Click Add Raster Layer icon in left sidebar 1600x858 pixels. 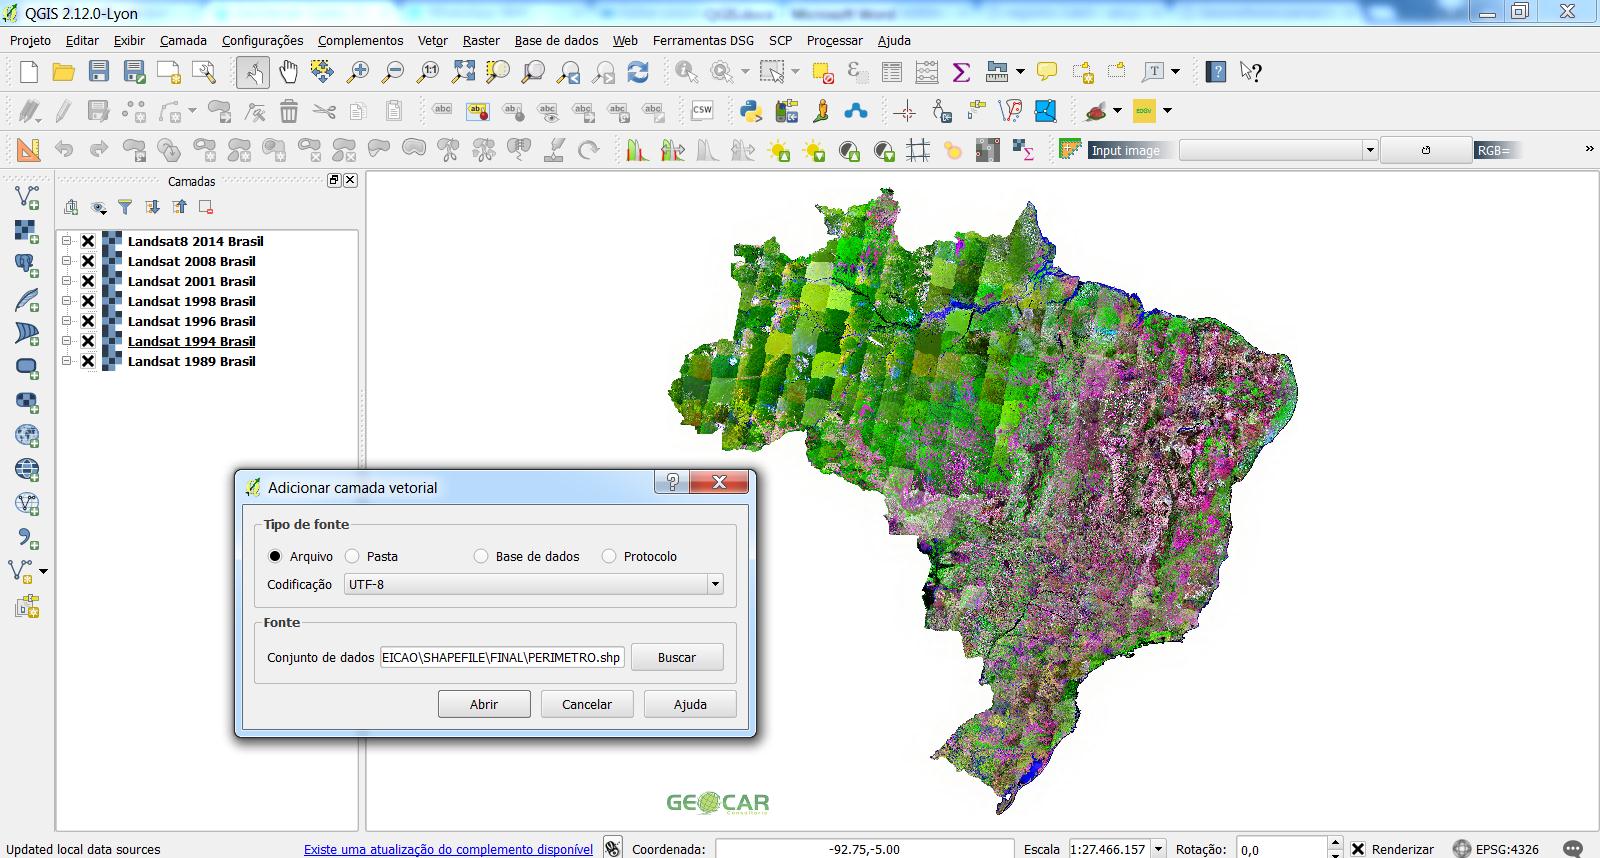[x=27, y=231]
